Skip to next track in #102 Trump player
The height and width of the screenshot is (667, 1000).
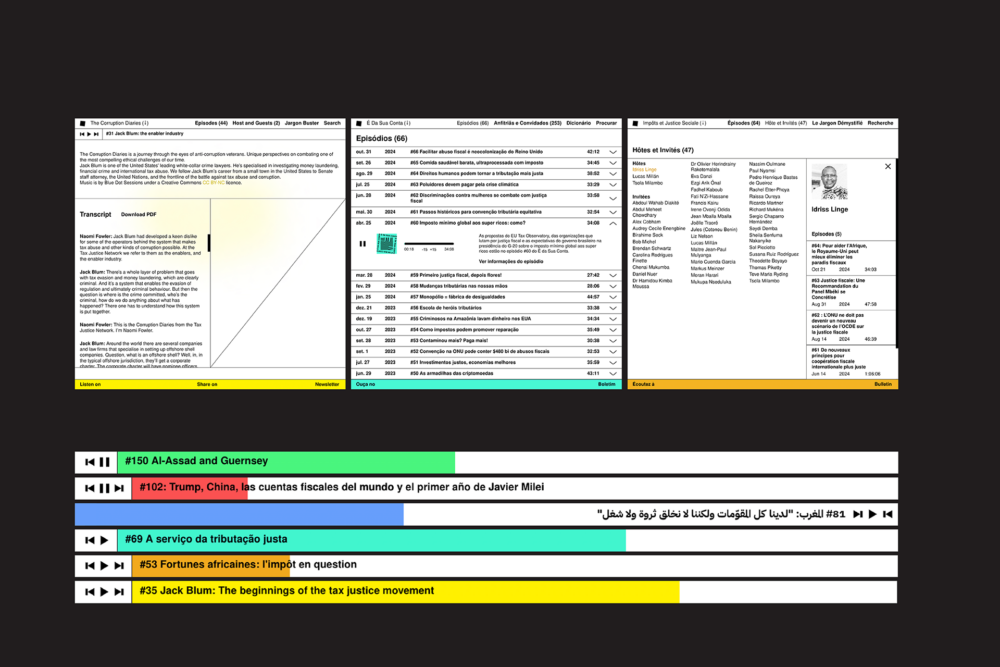(119, 488)
